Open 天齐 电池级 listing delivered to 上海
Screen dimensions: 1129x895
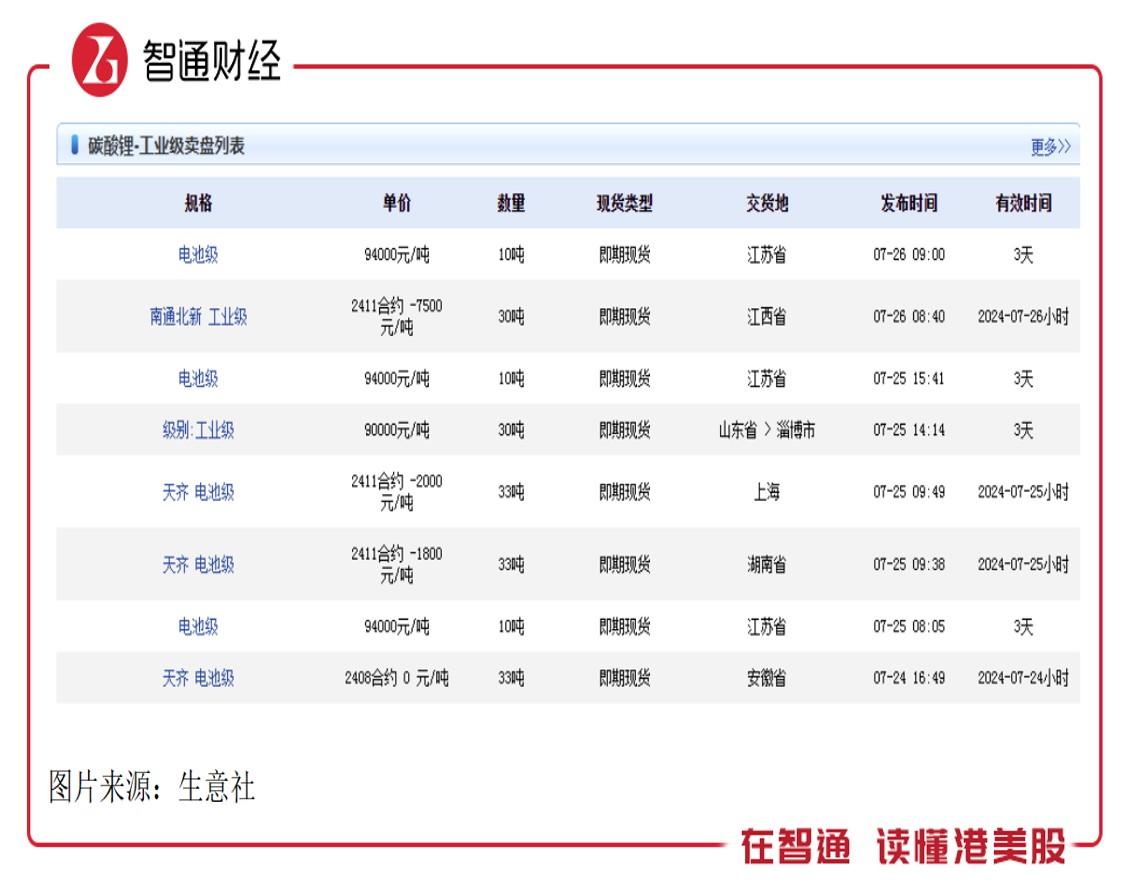[198, 492]
